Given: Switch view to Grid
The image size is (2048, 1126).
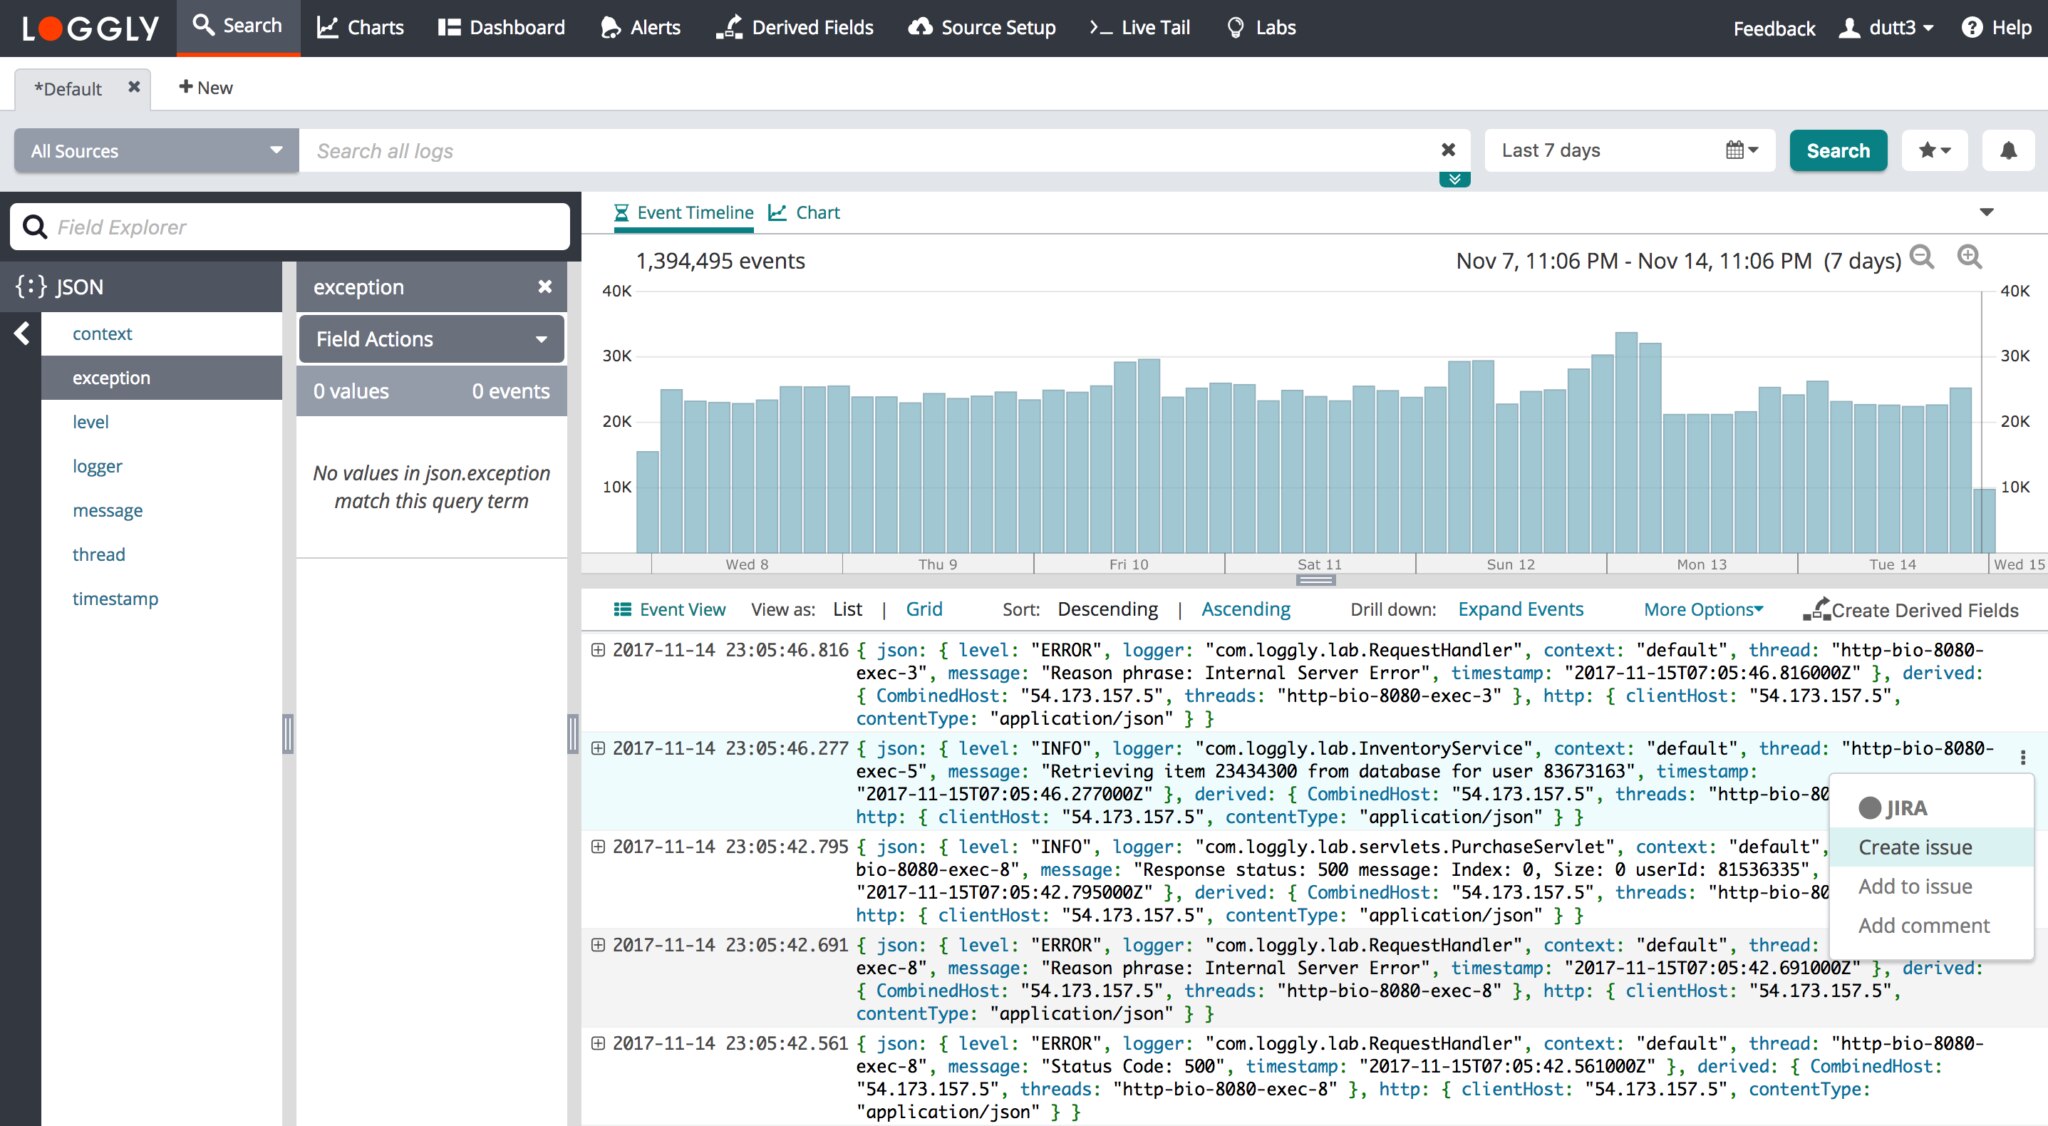Looking at the screenshot, I should [923, 609].
